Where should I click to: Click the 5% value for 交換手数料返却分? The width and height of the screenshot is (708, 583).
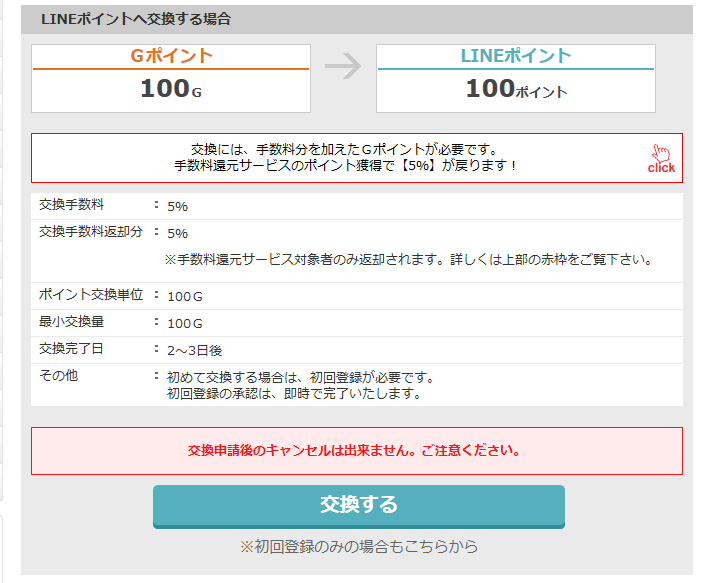[177, 233]
